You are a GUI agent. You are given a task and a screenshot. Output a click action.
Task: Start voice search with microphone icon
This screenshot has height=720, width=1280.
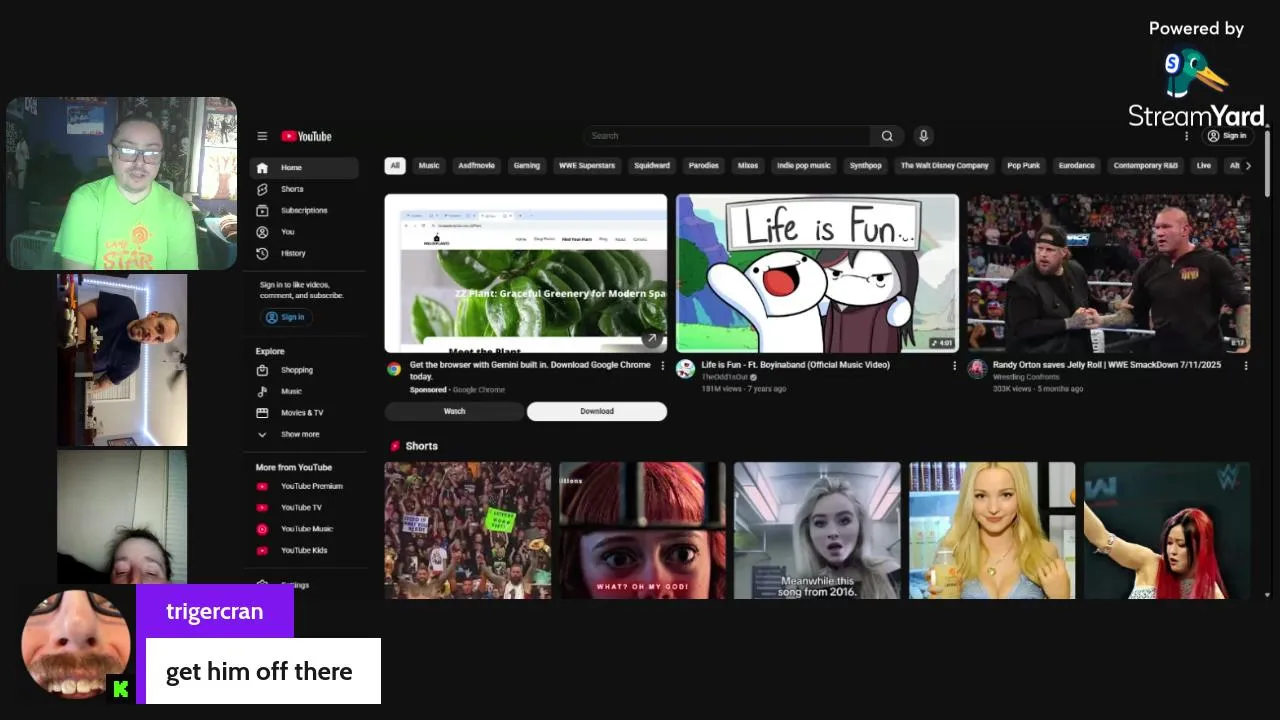click(x=923, y=136)
